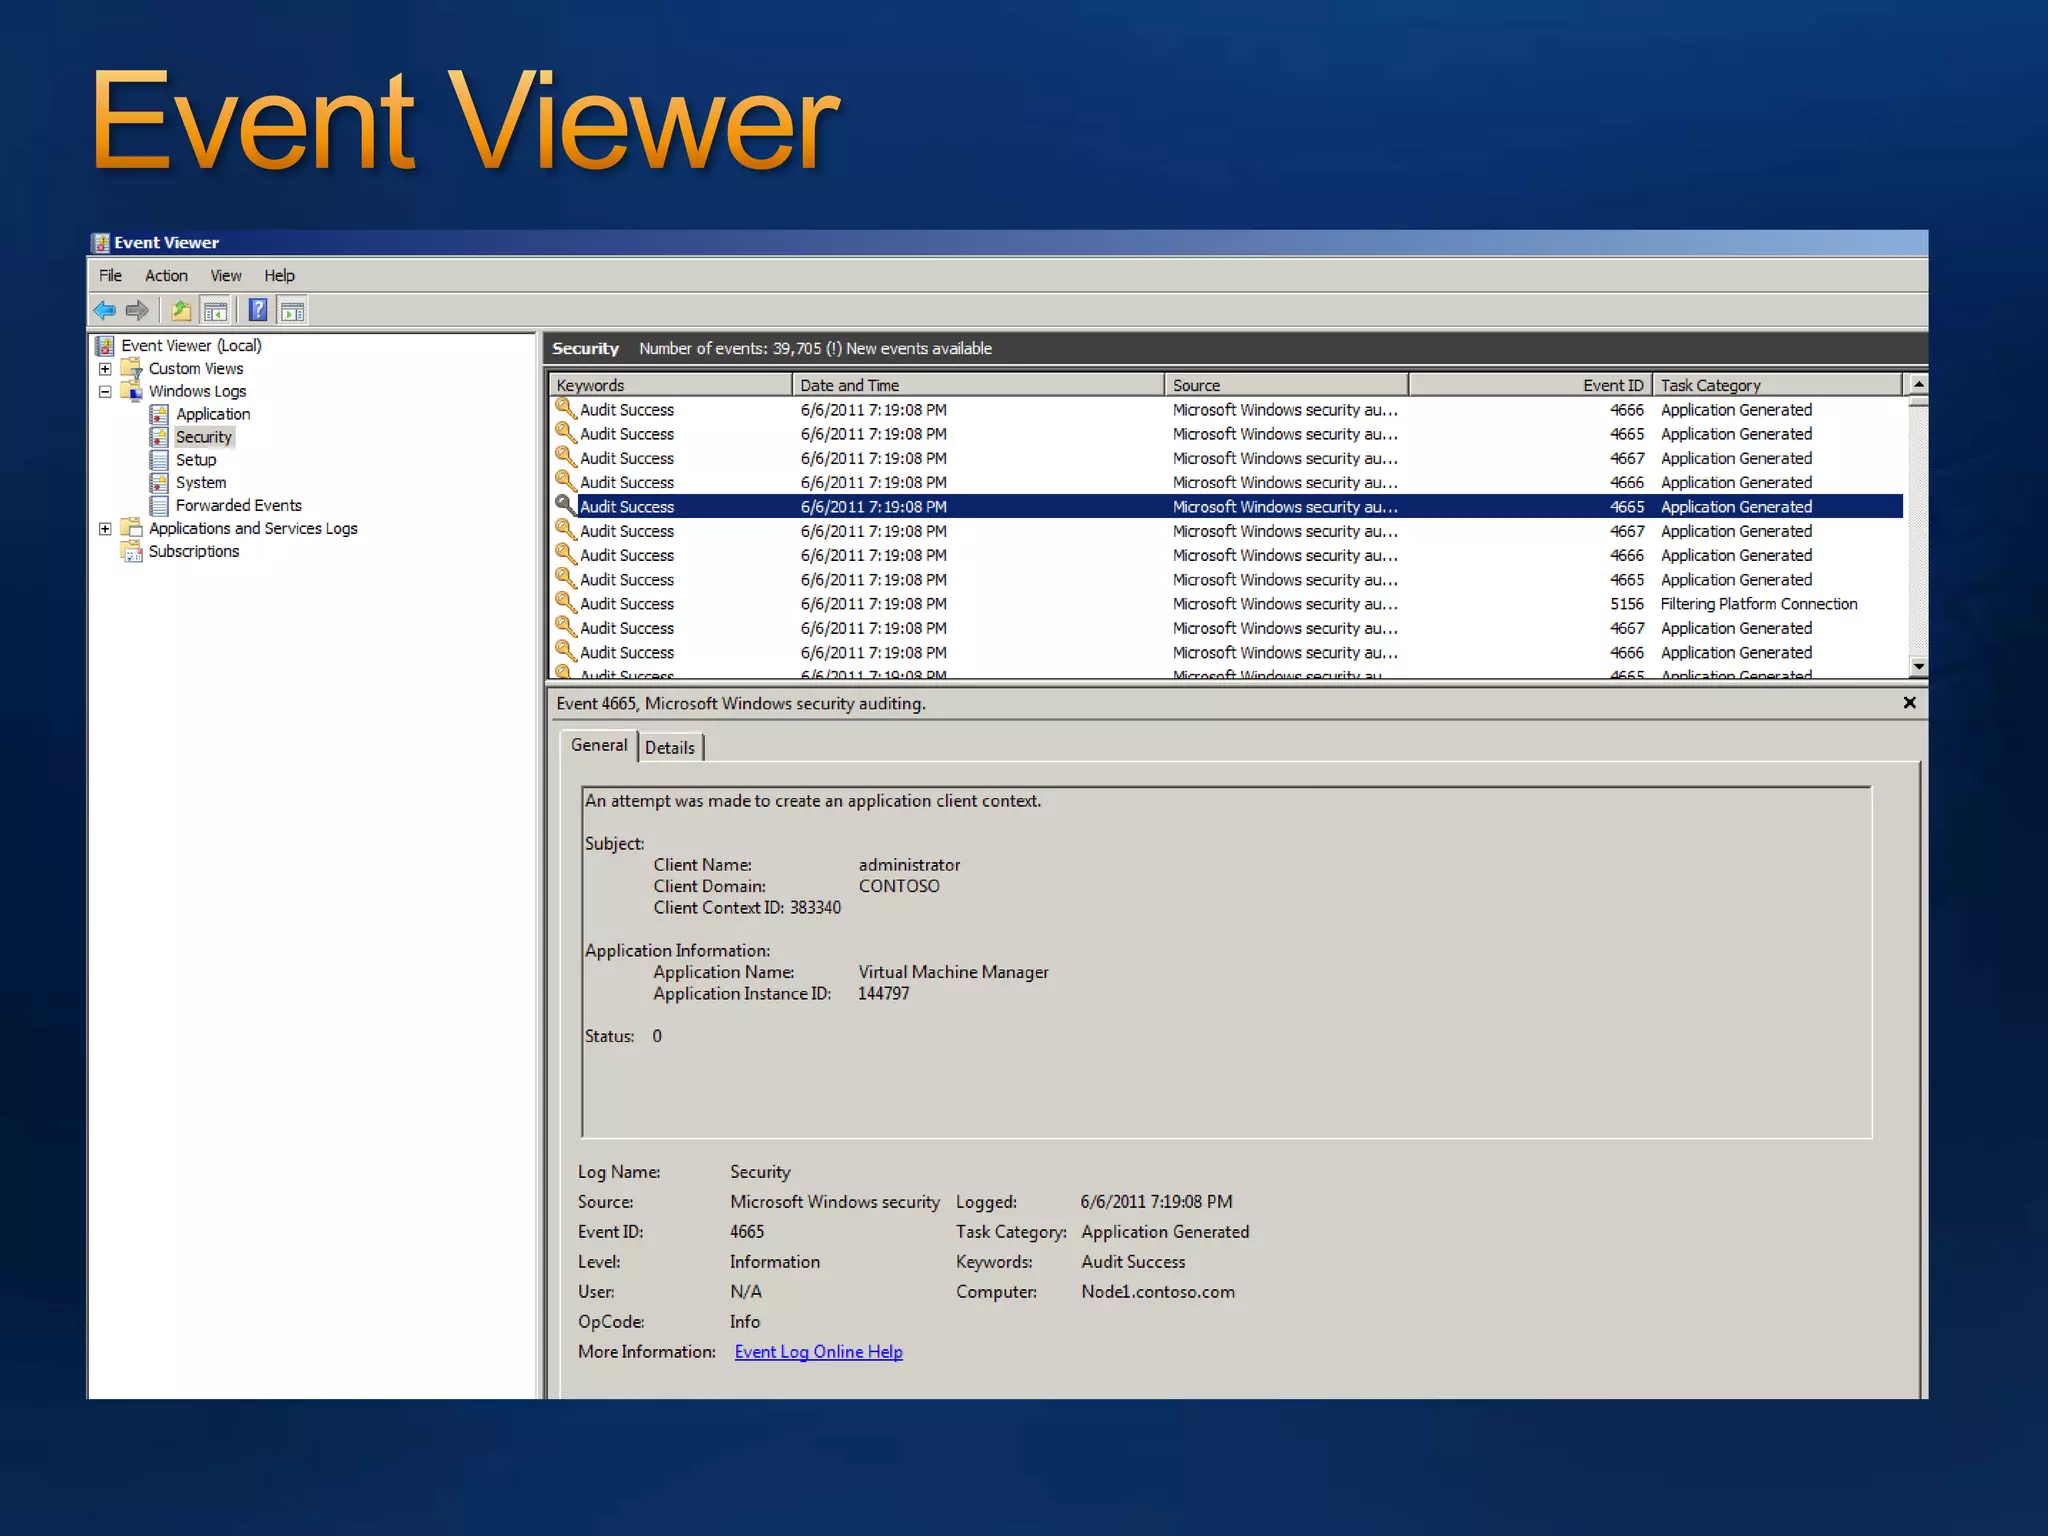Select the Filtering Platform Connection event row

point(1227,604)
